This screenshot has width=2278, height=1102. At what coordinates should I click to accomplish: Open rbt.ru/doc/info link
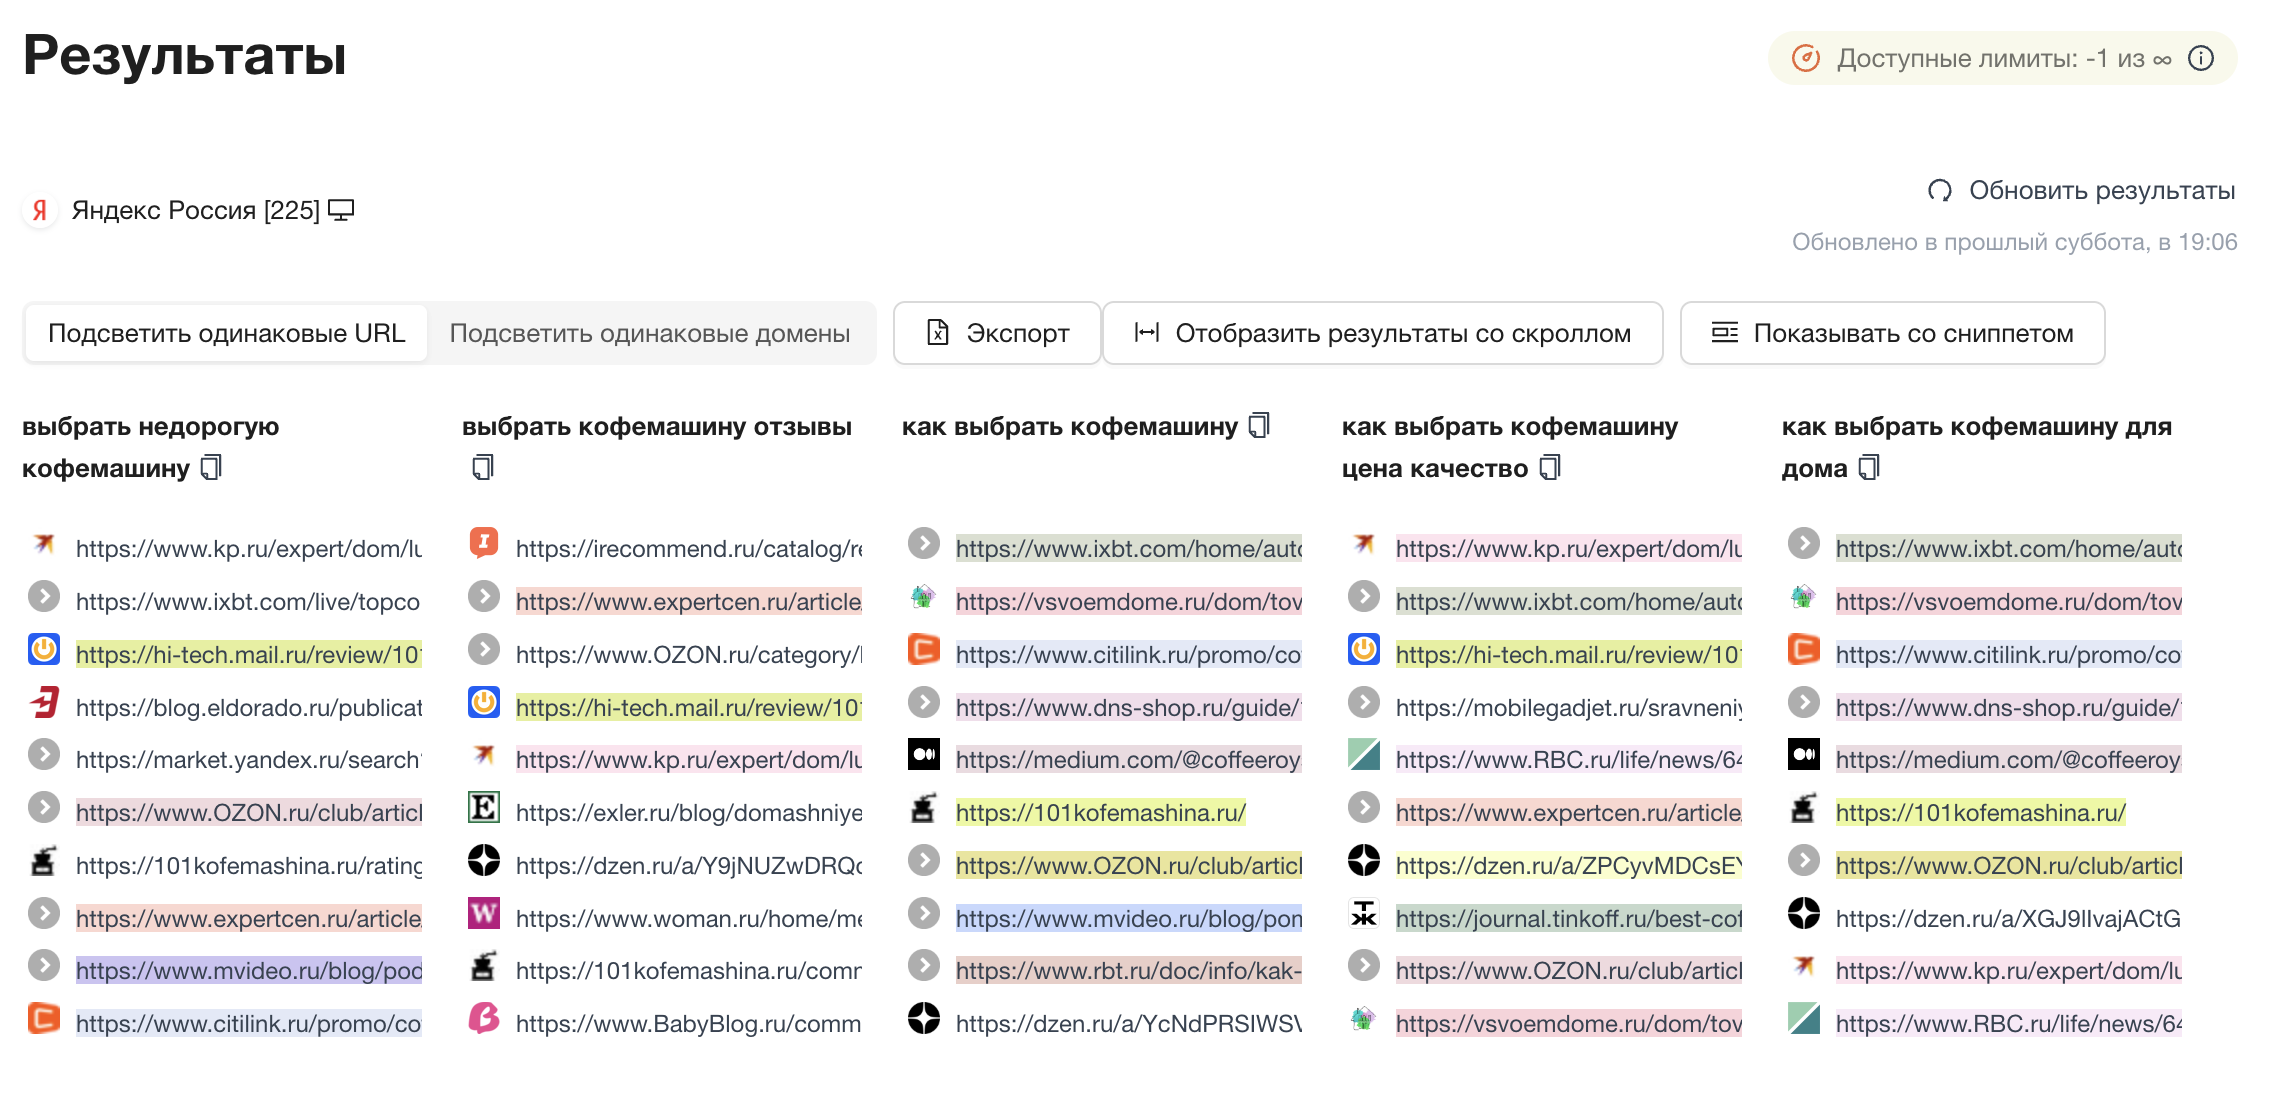click(x=1129, y=970)
